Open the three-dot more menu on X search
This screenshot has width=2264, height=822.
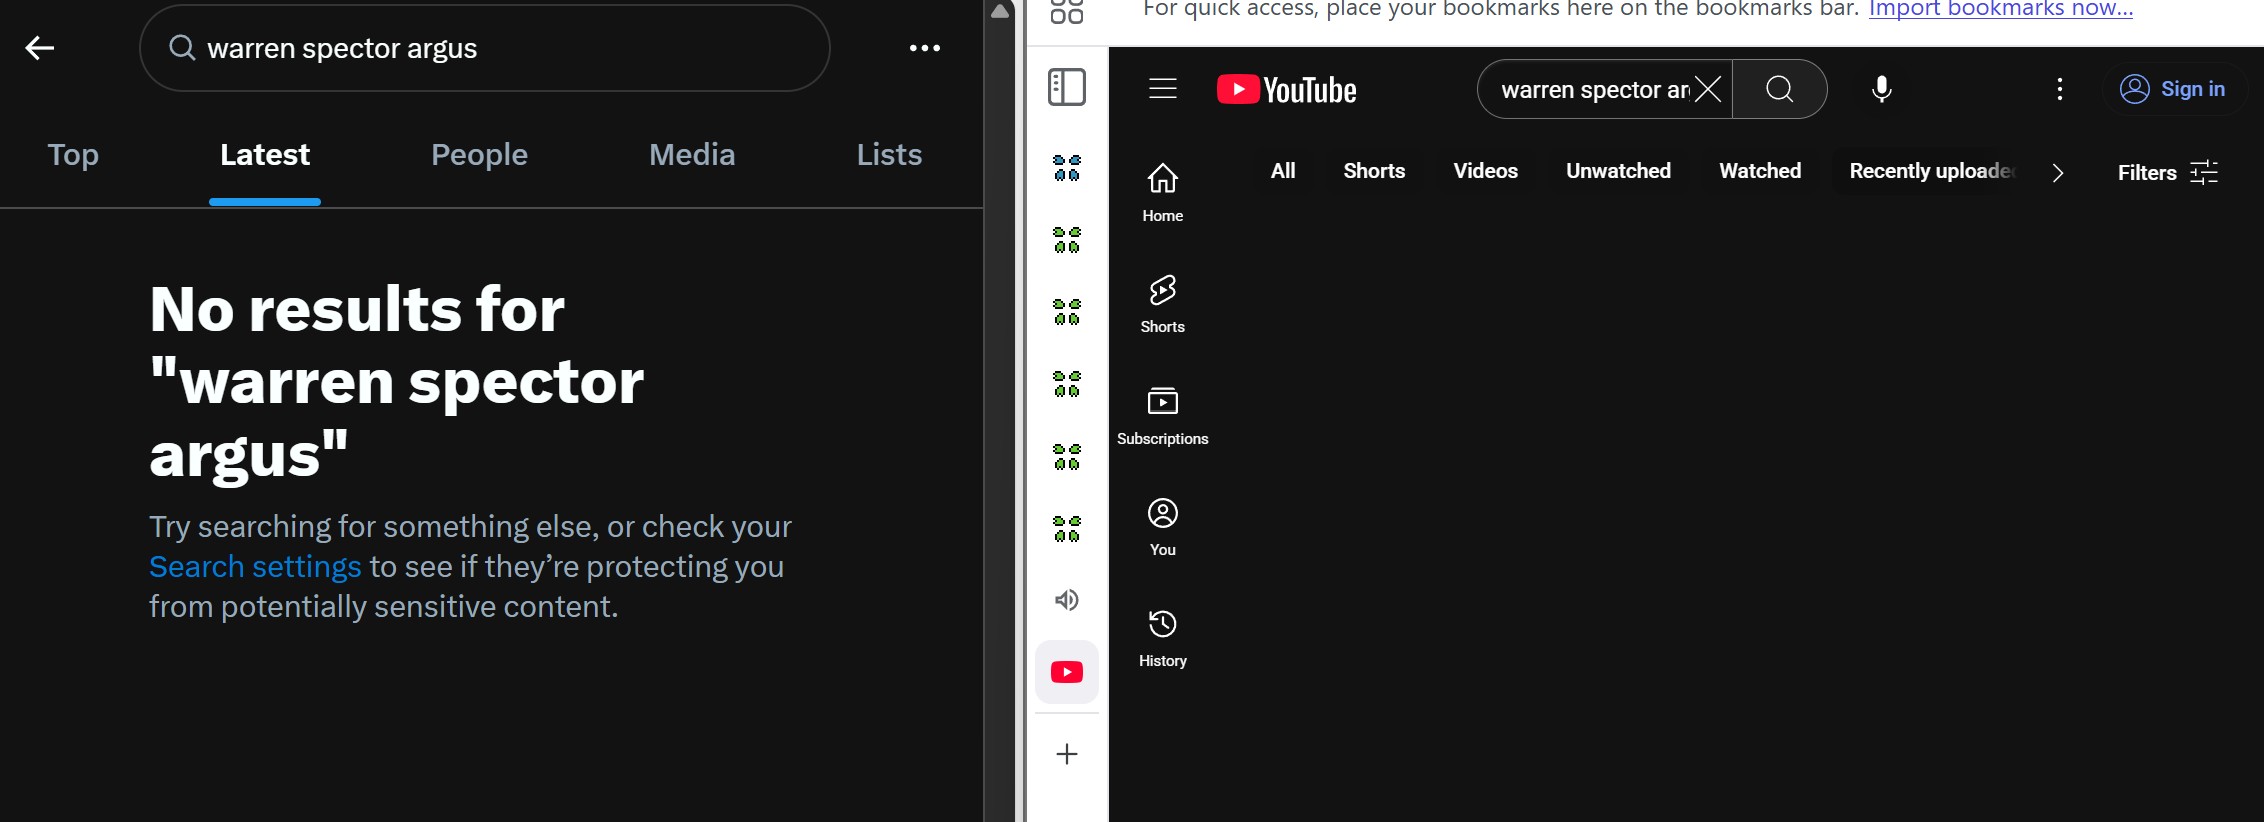[925, 48]
